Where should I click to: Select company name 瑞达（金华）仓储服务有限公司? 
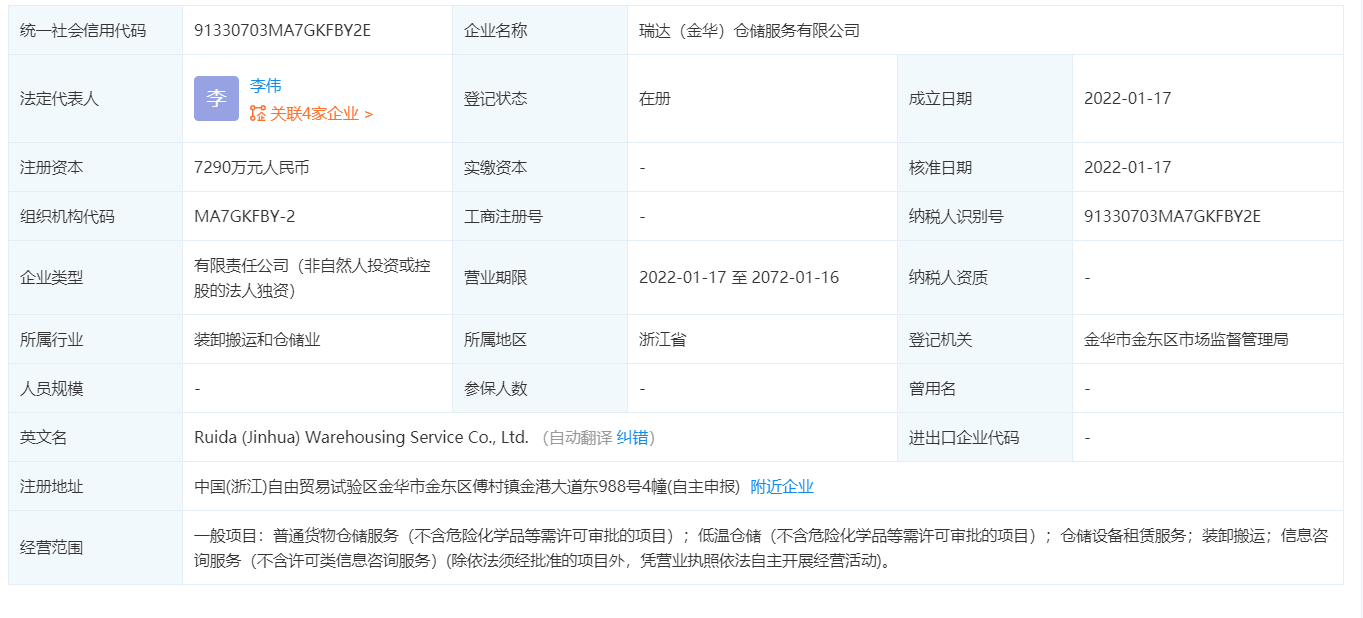point(749,30)
